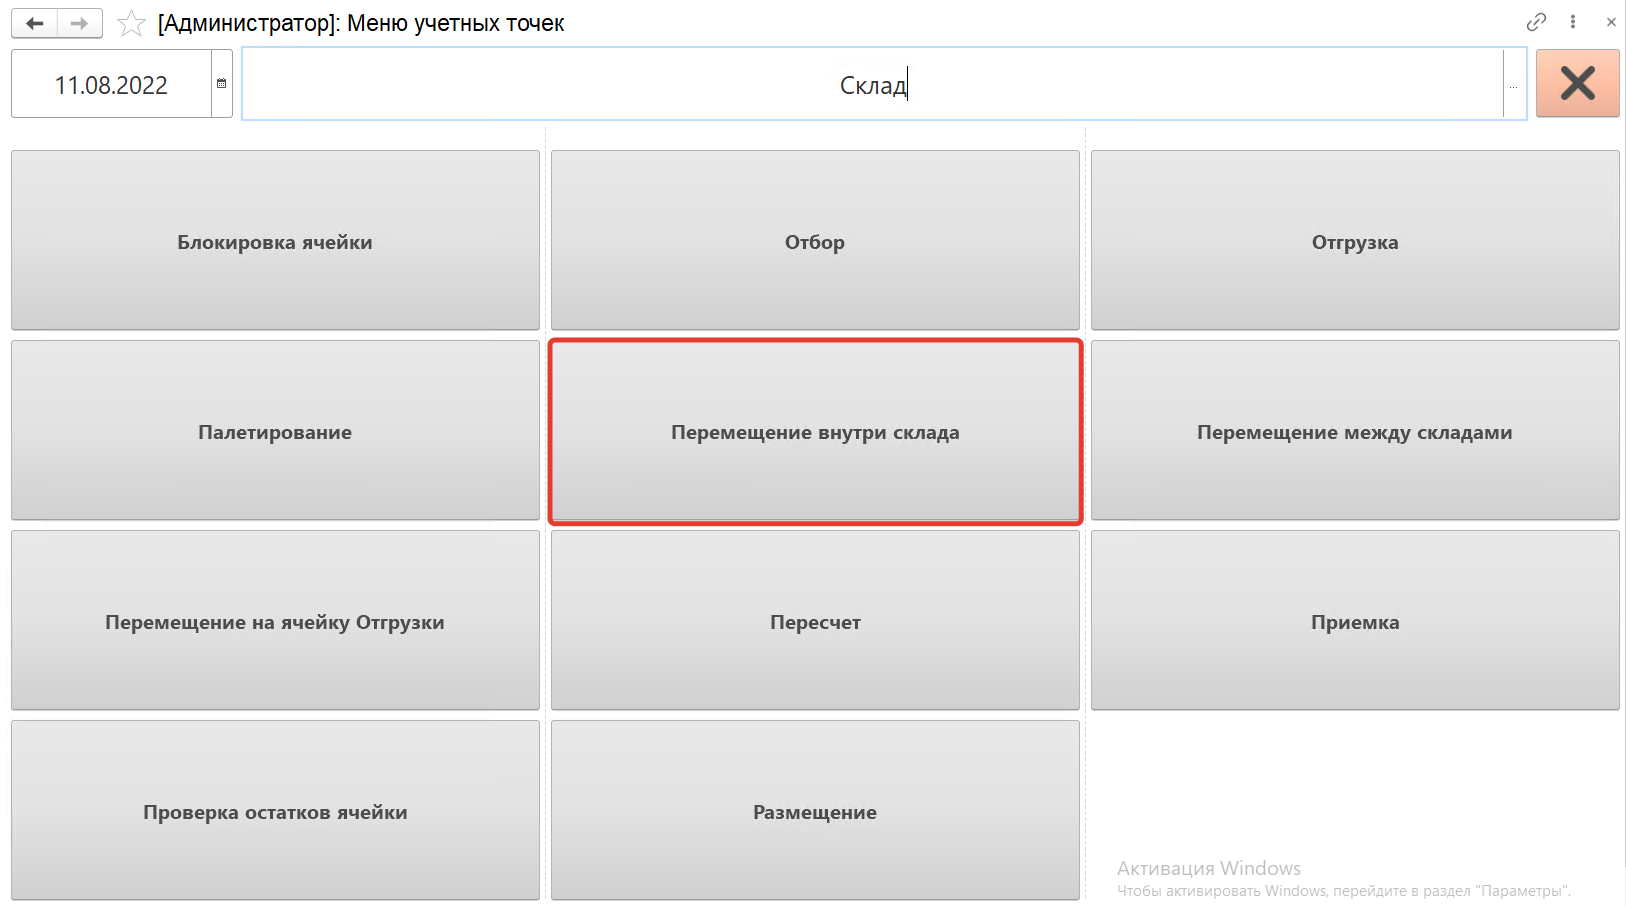Click the back navigation arrow
The height and width of the screenshot is (907, 1626).
click(34, 23)
